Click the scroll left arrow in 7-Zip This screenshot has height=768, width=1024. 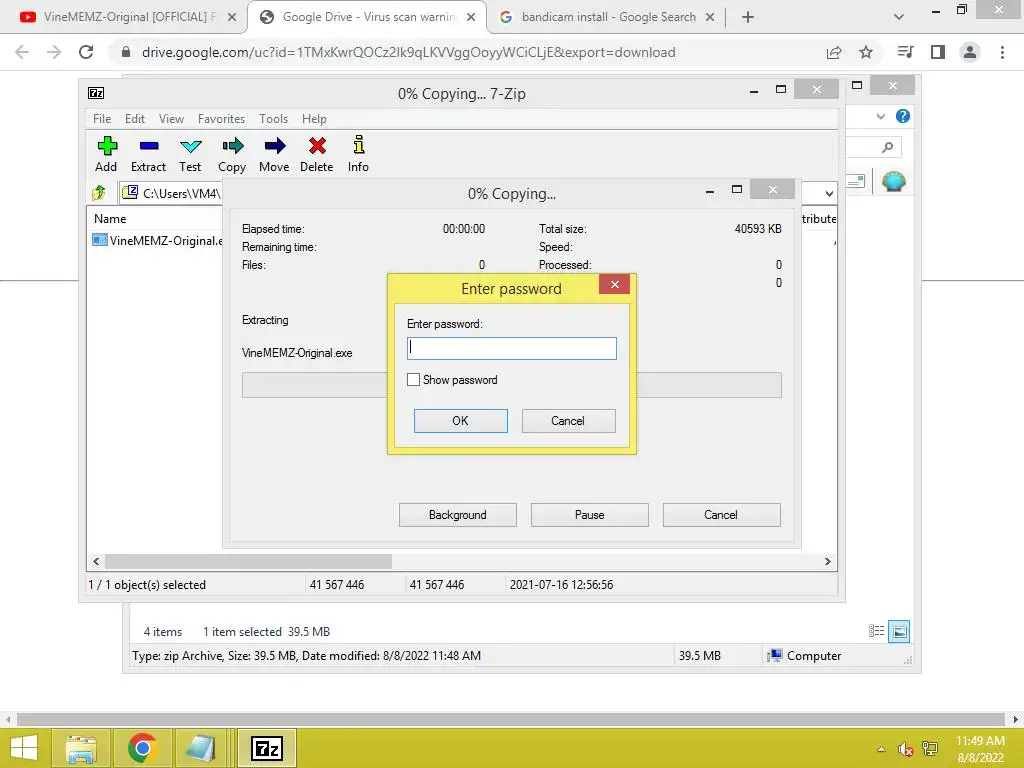click(x=96, y=562)
